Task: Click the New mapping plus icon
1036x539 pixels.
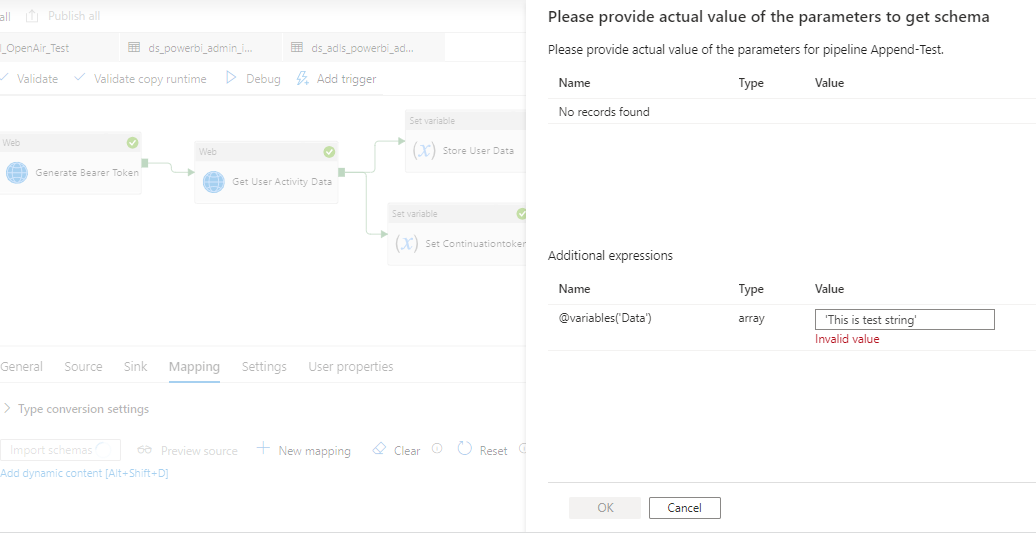Action: [x=263, y=450]
